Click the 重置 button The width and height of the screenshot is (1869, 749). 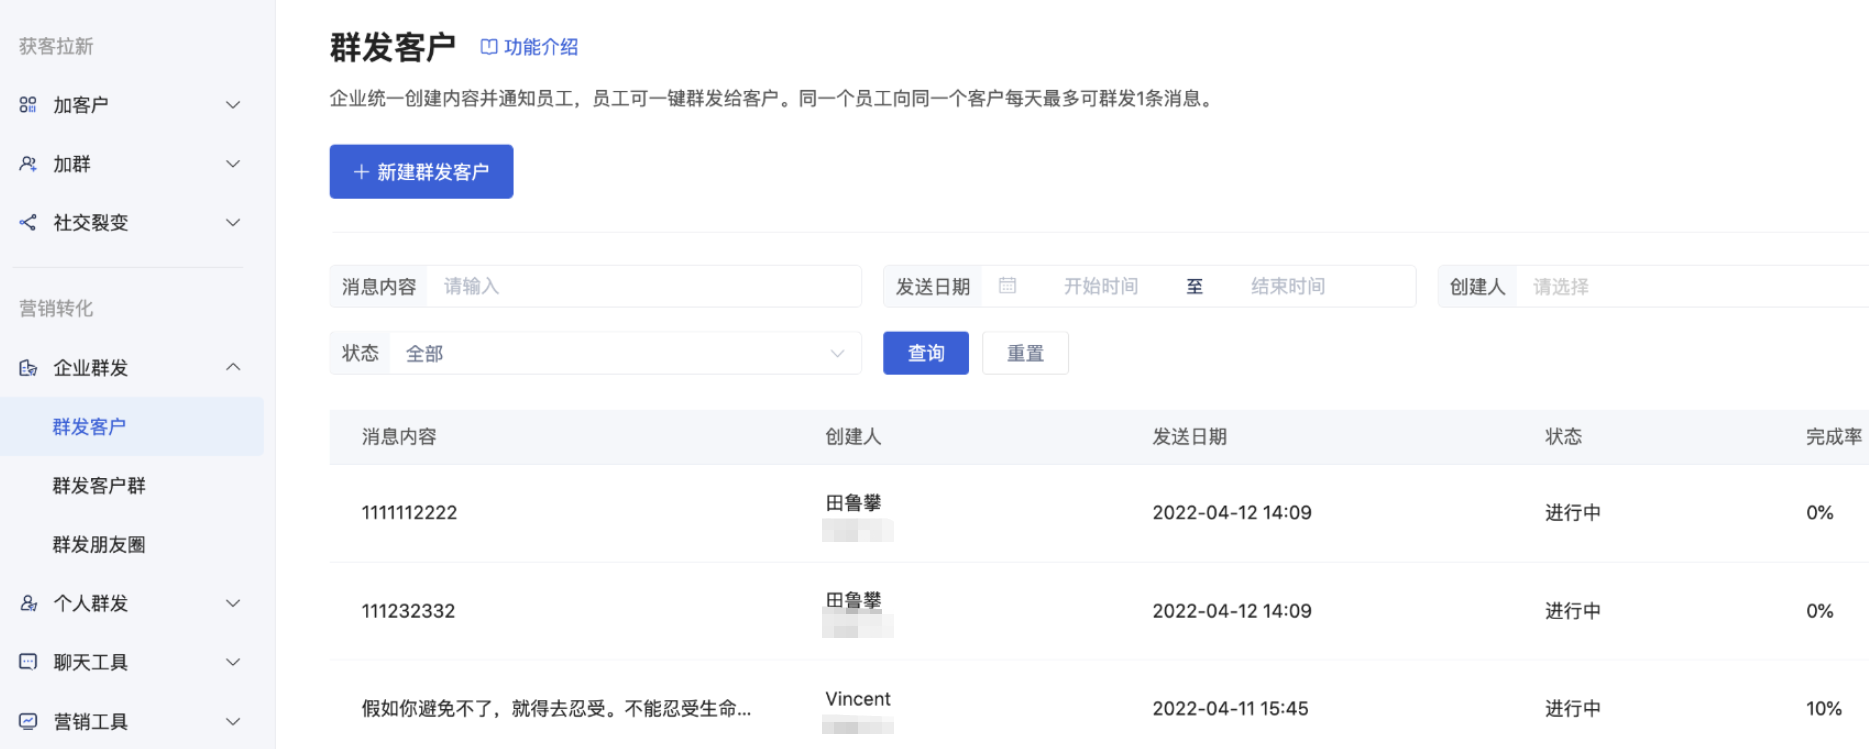(x=1025, y=353)
